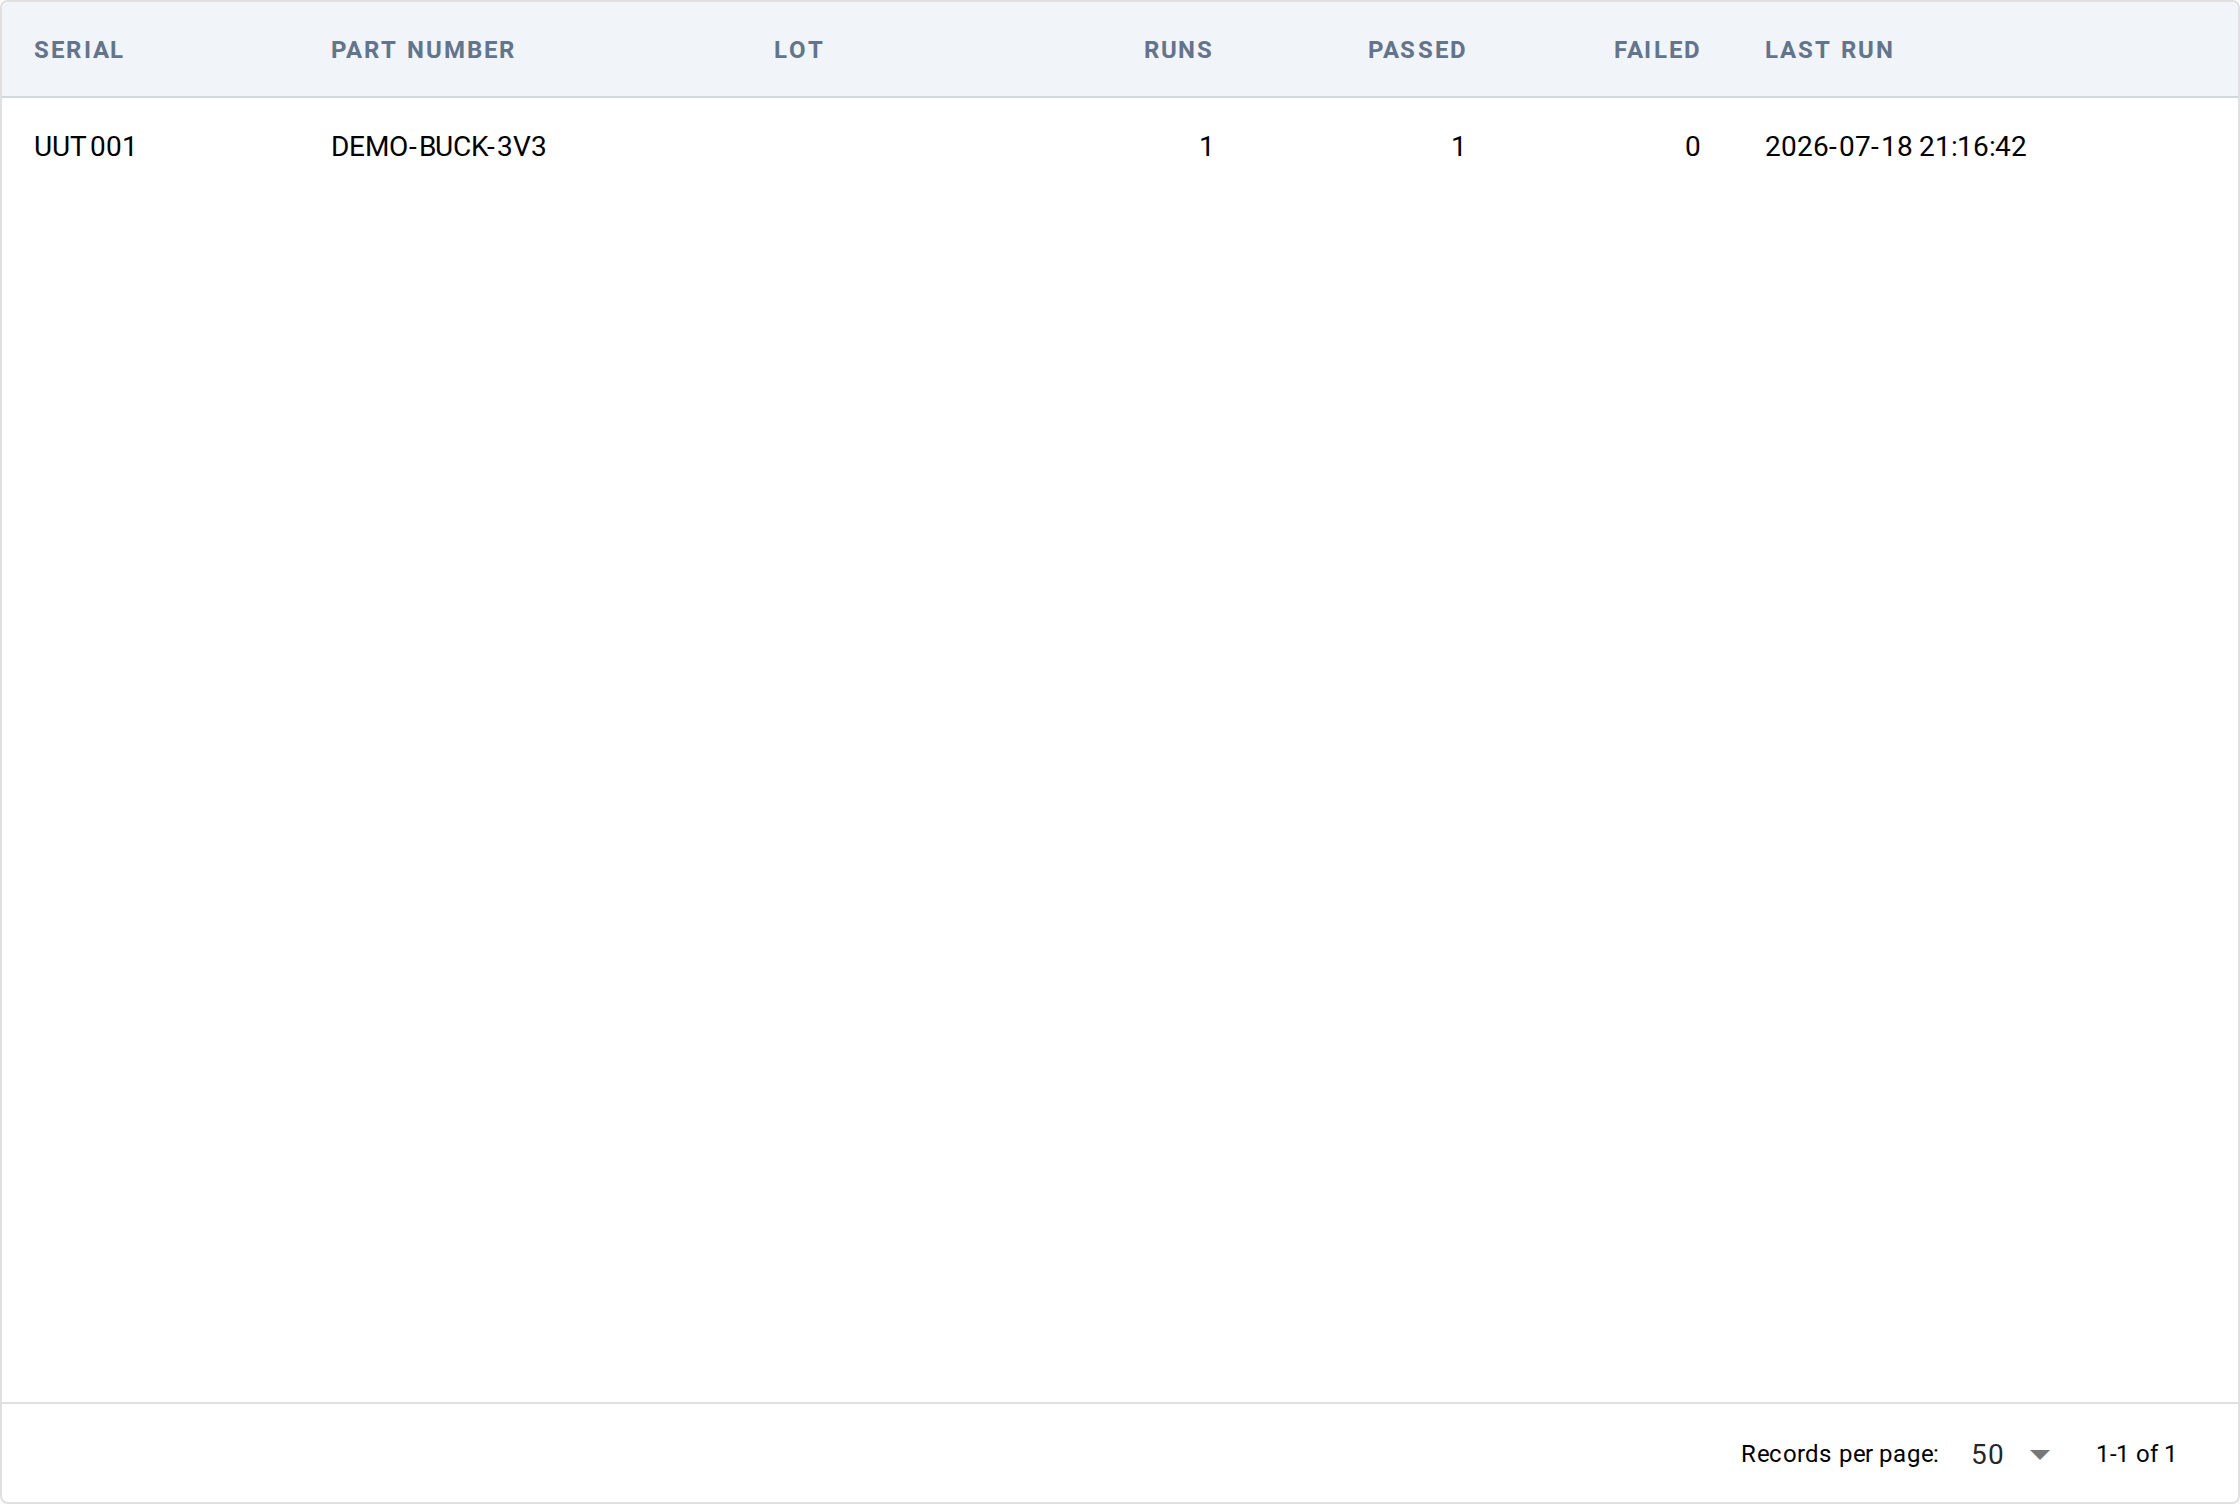Sort by the FAILED column header
This screenshot has width=2240, height=1504.
pos(1657,50)
